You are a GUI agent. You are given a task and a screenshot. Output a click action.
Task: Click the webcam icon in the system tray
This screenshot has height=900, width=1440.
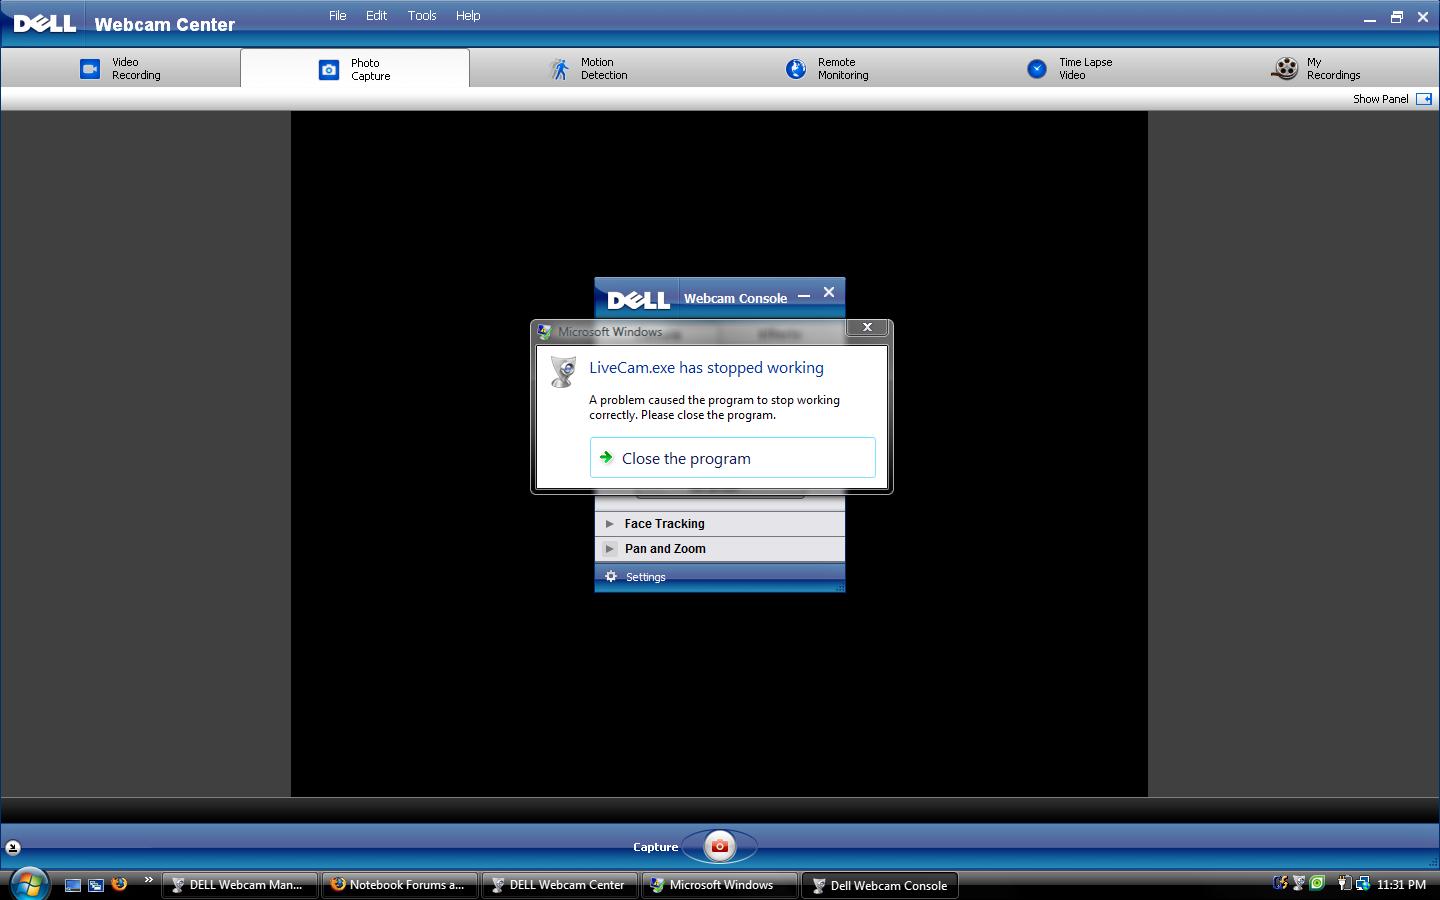click(x=1299, y=883)
